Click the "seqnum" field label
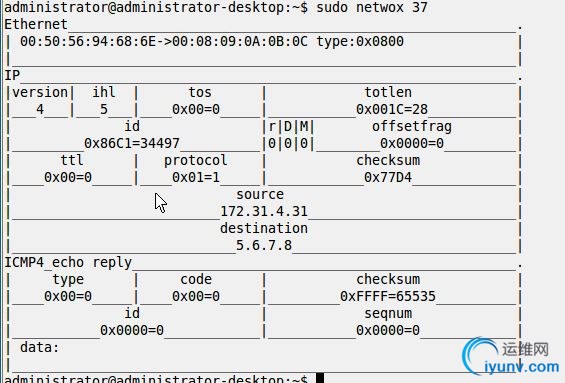The width and height of the screenshot is (565, 383). [x=388, y=313]
